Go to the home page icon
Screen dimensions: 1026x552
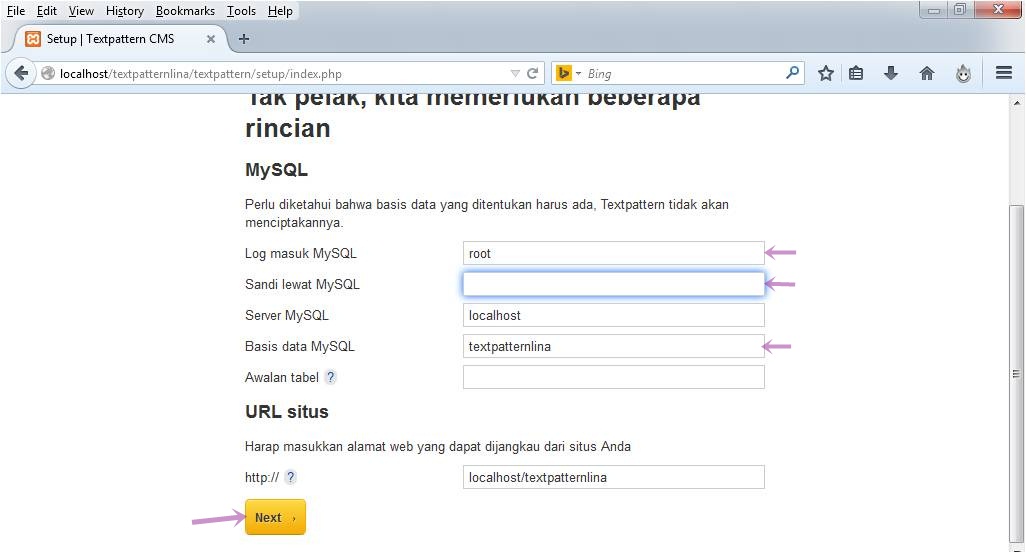coord(927,73)
